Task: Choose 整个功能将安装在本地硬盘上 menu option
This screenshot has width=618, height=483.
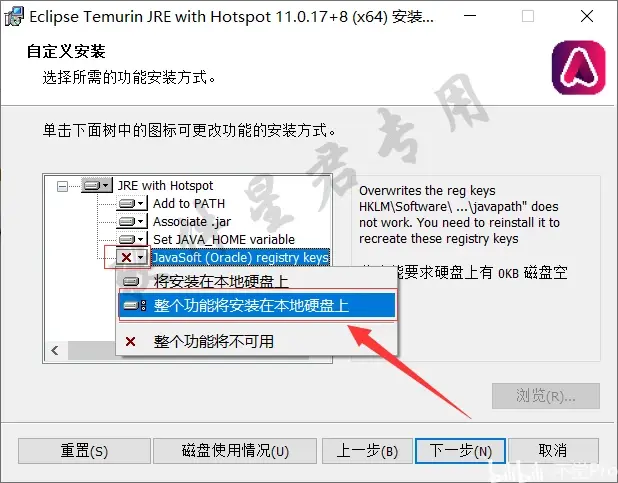Action: tap(257, 306)
